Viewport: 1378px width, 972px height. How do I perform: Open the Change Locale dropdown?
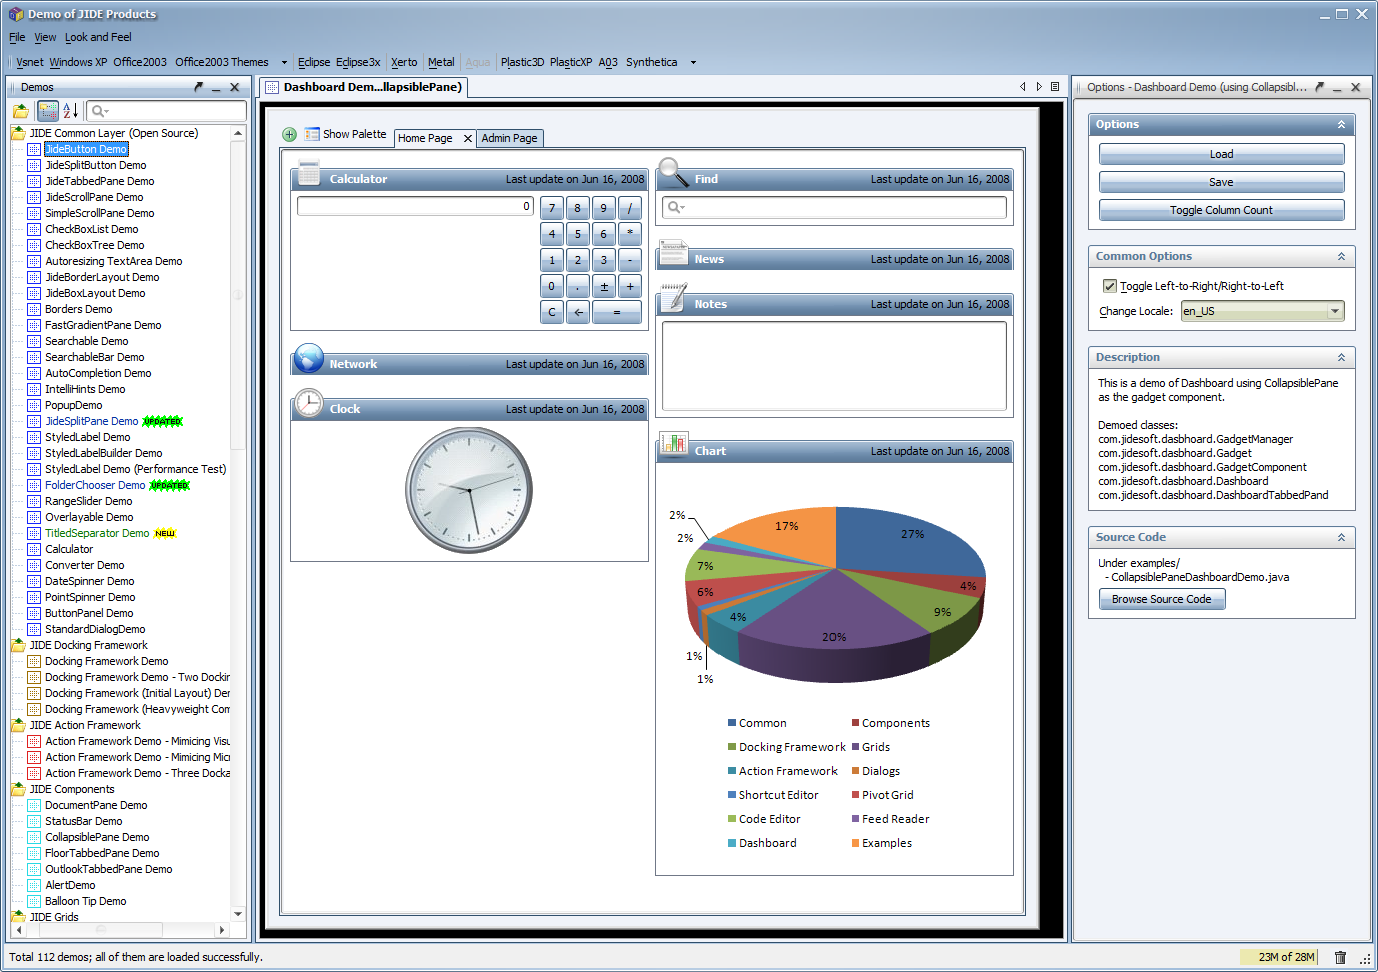point(1335,311)
